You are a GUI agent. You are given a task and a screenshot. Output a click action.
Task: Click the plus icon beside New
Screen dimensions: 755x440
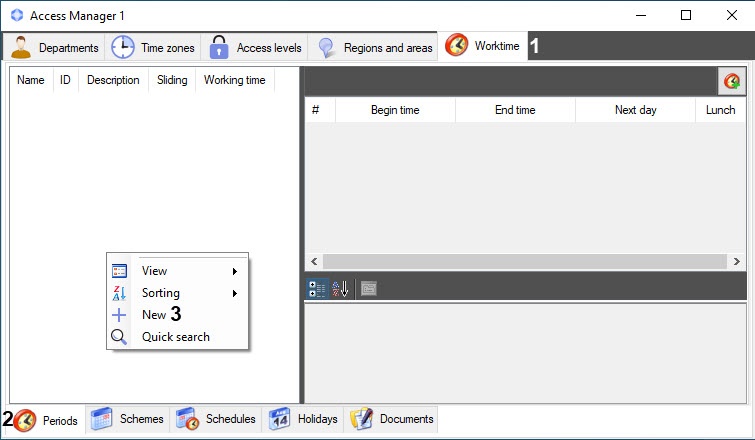point(119,315)
